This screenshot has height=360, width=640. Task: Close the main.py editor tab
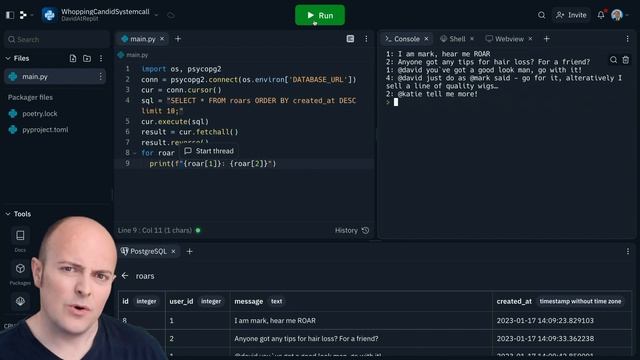[162, 39]
